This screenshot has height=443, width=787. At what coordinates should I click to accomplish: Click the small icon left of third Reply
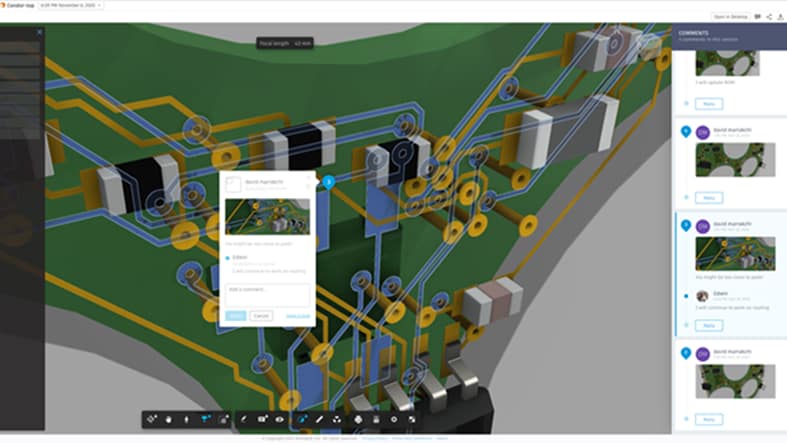686,326
